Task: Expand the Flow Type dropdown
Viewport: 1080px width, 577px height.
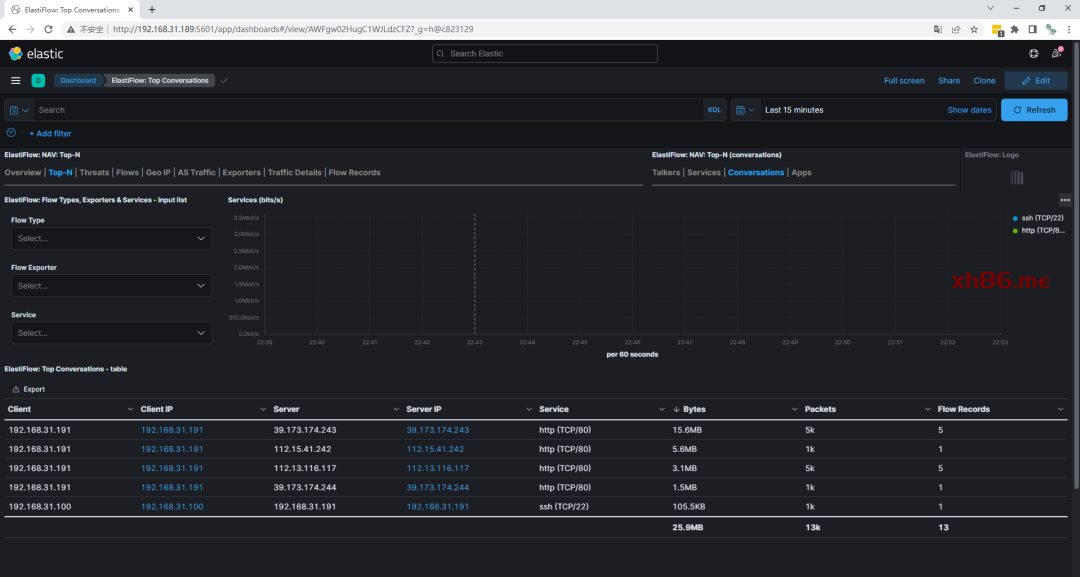Action: [x=111, y=238]
